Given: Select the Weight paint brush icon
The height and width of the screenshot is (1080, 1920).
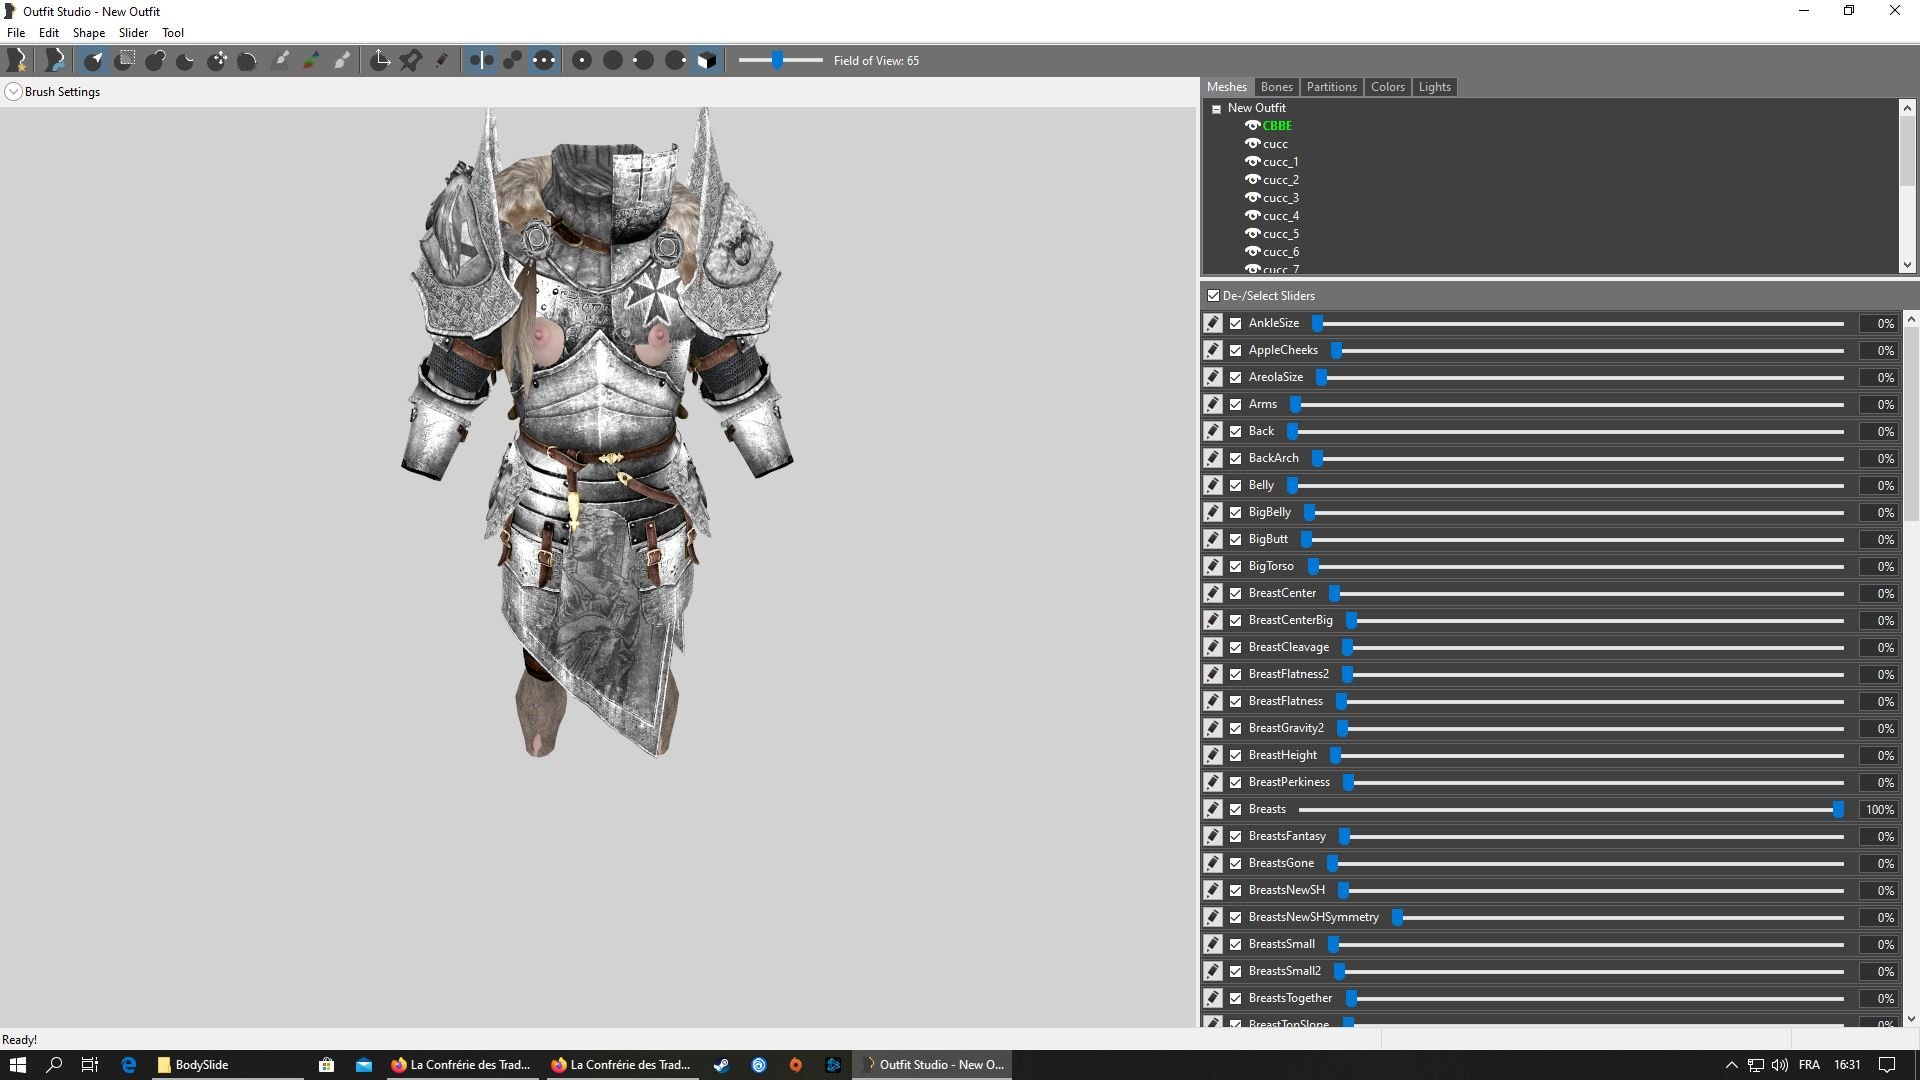Looking at the screenshot, I should (x=282, y=61).
